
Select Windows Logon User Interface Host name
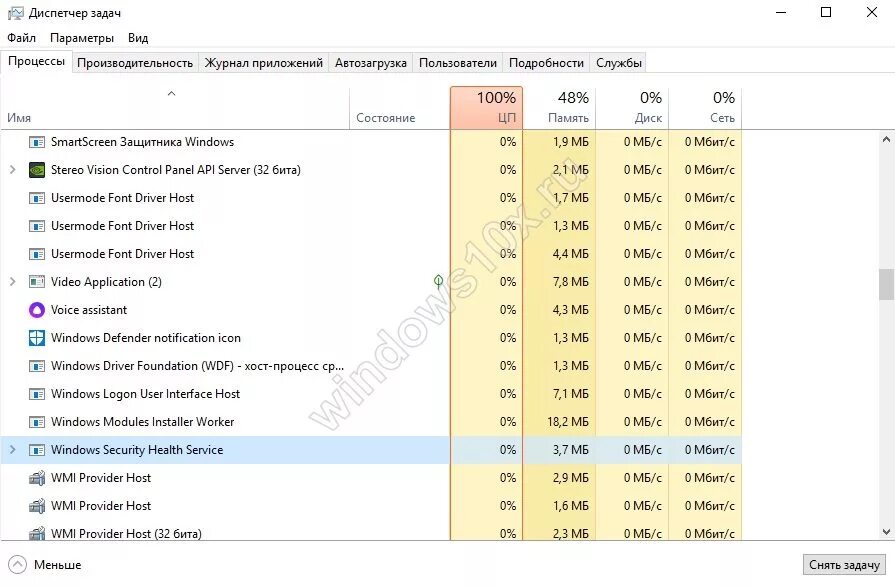(x=146, y=393)
